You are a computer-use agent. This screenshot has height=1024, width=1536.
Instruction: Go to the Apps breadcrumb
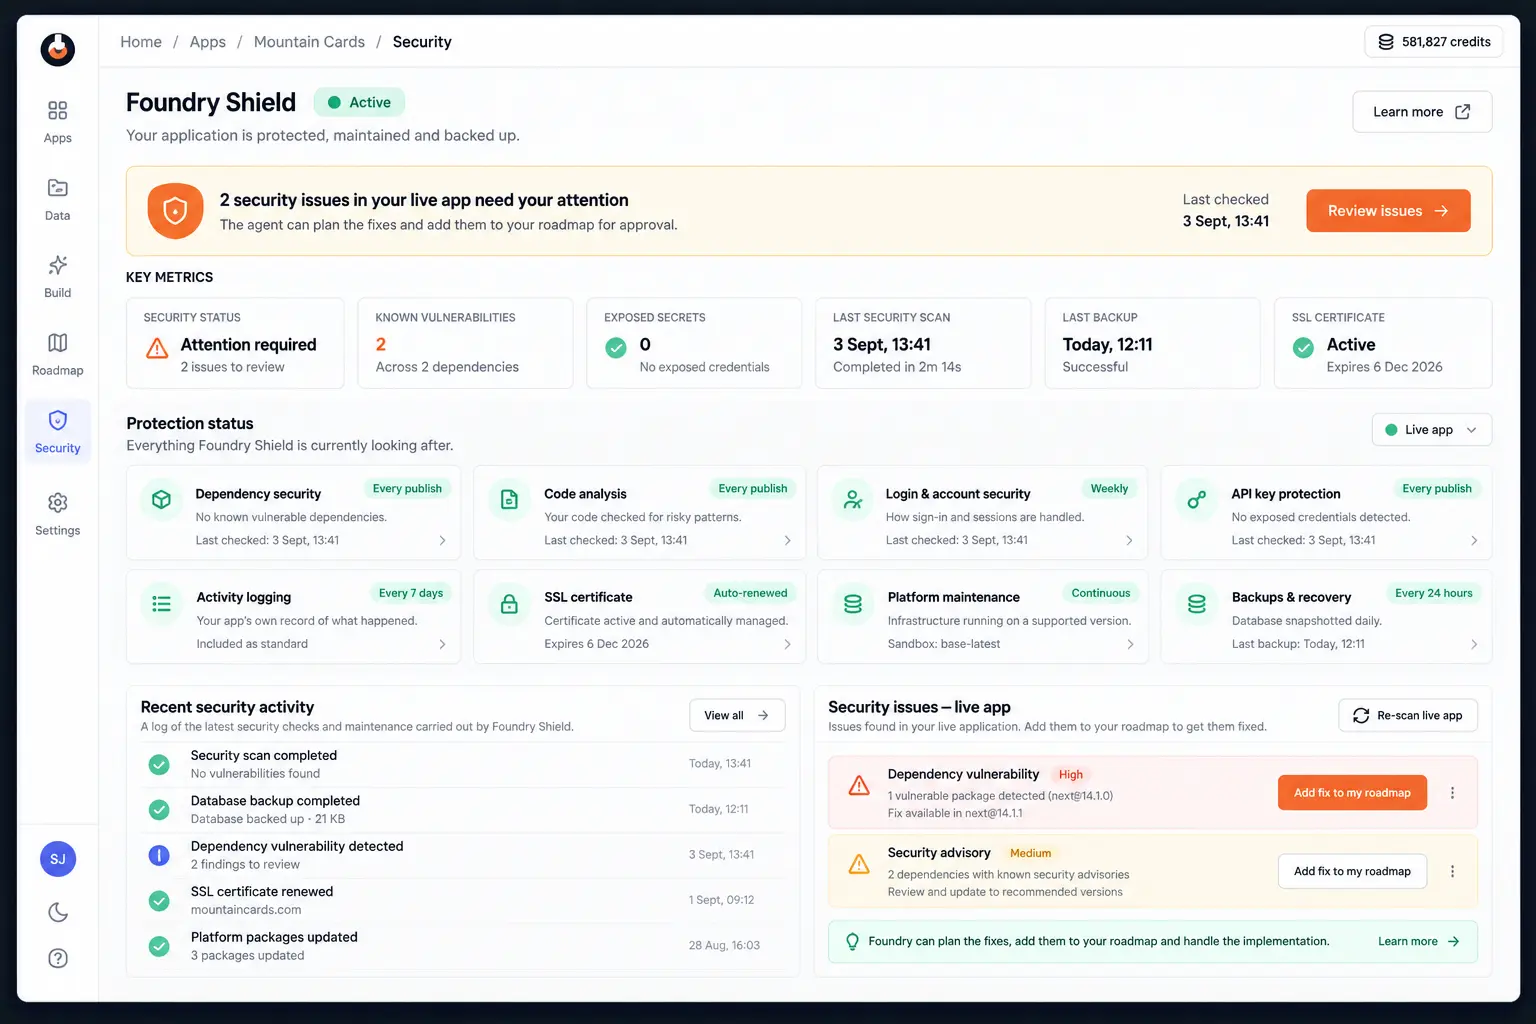pos(208,42)
